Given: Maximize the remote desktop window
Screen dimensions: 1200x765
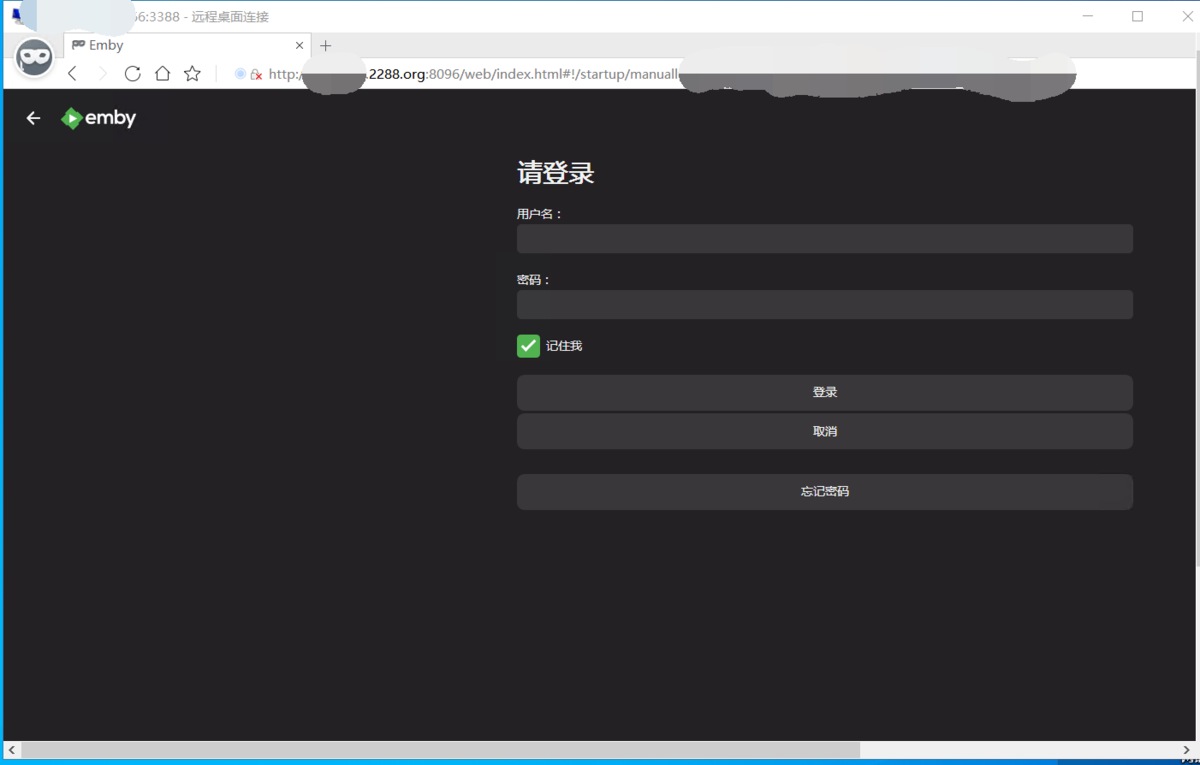Looking at the screenshot, I should click(1137, 17).
